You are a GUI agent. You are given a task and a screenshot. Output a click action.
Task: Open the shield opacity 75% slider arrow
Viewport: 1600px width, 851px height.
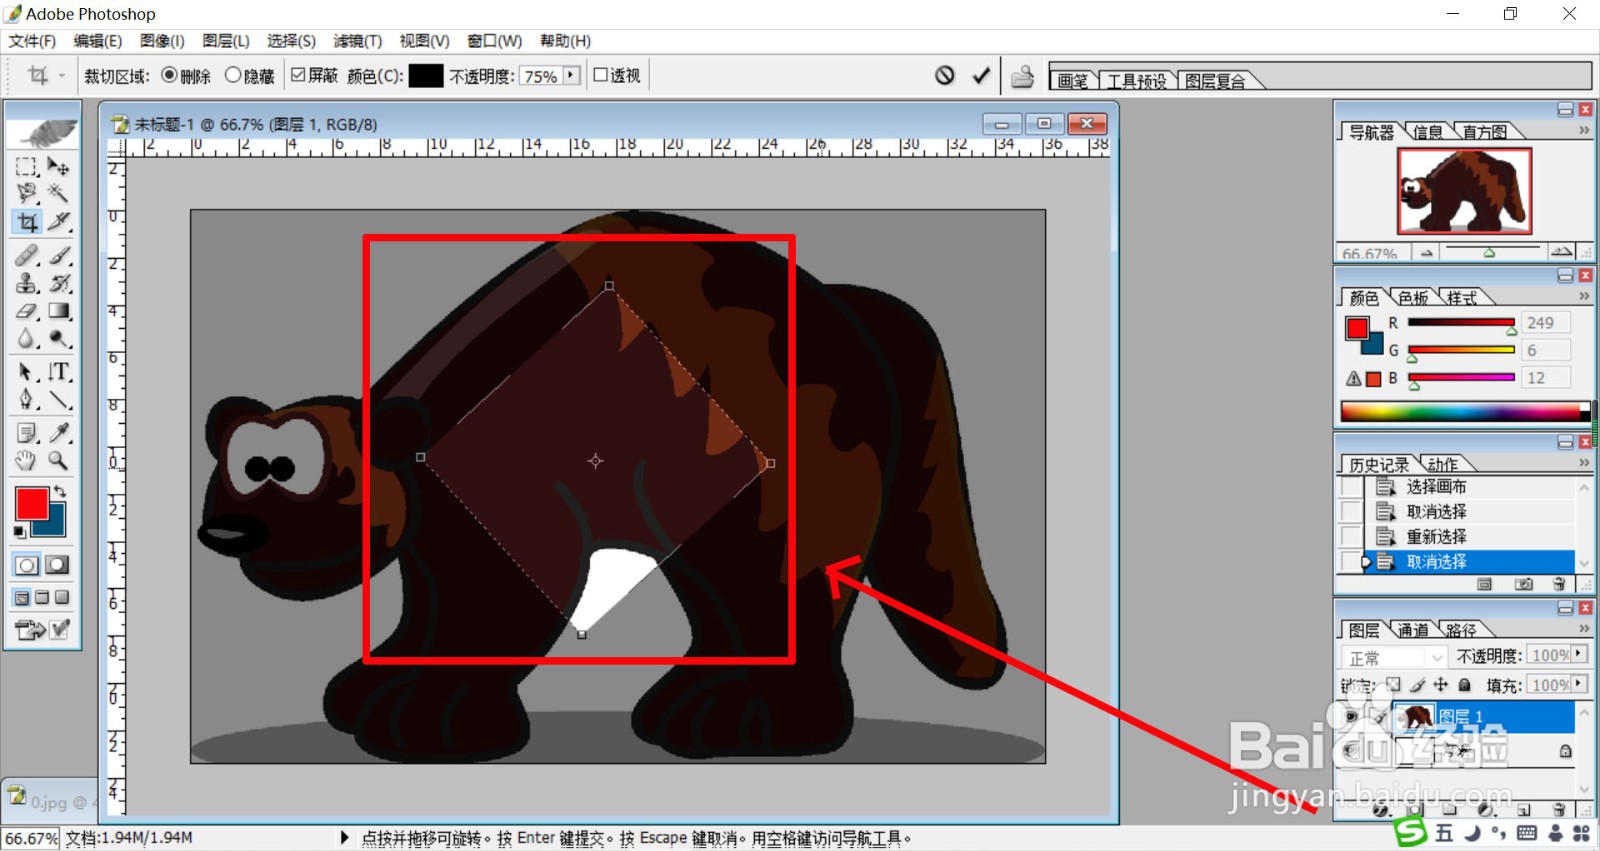point(571,75)
